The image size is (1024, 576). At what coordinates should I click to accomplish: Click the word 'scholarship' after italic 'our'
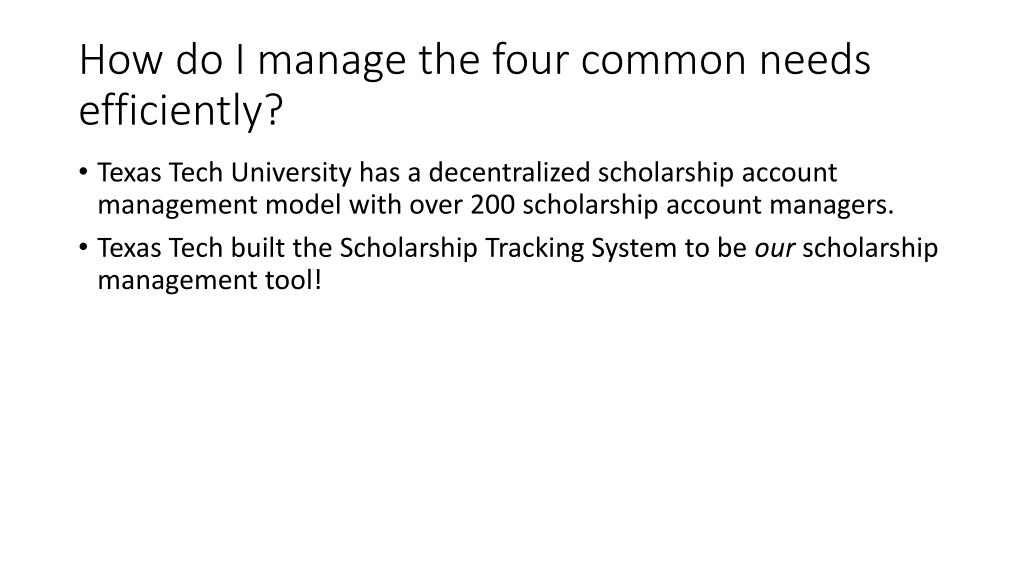click(x=870, y=249)
